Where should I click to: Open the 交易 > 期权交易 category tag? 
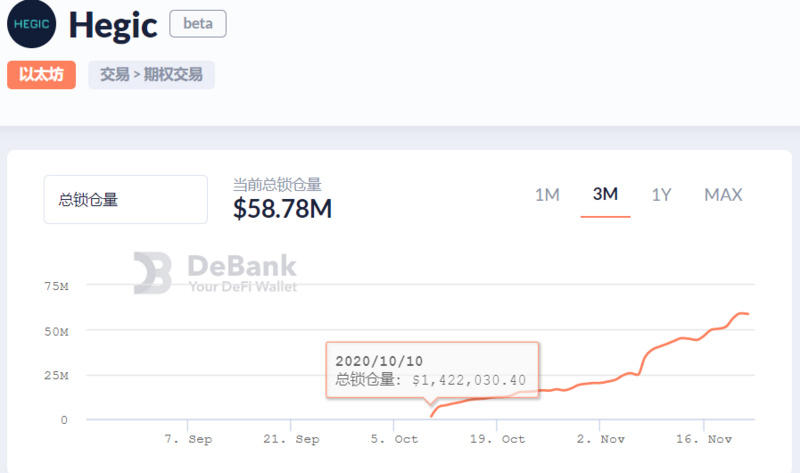[151, 75]
